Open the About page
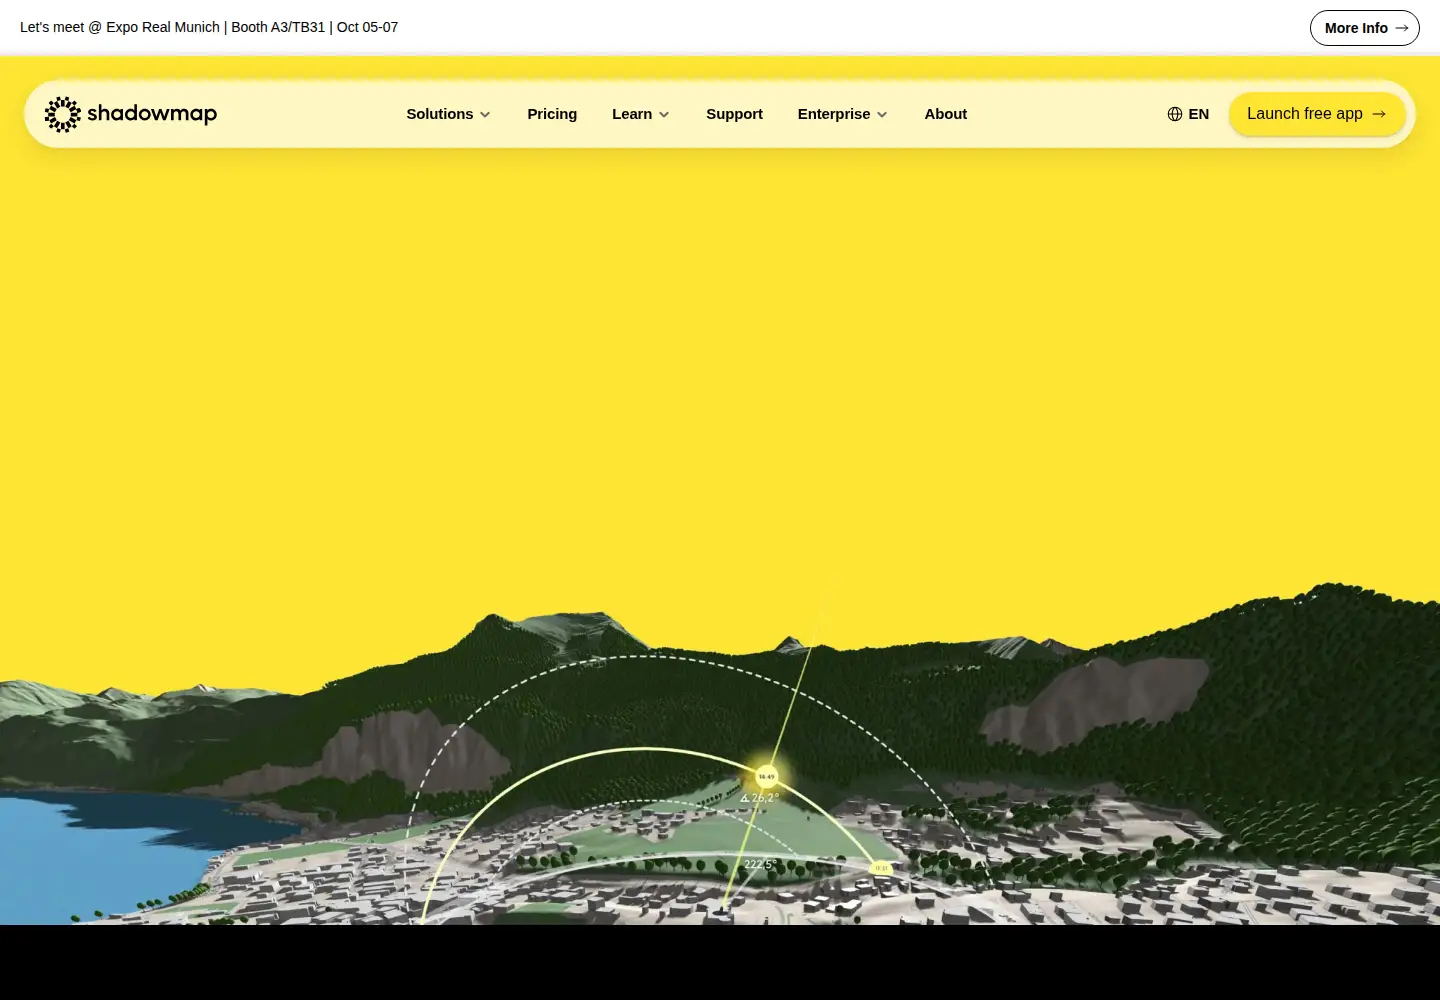Screen dimensions: 1440x1000 pos(945,114)
